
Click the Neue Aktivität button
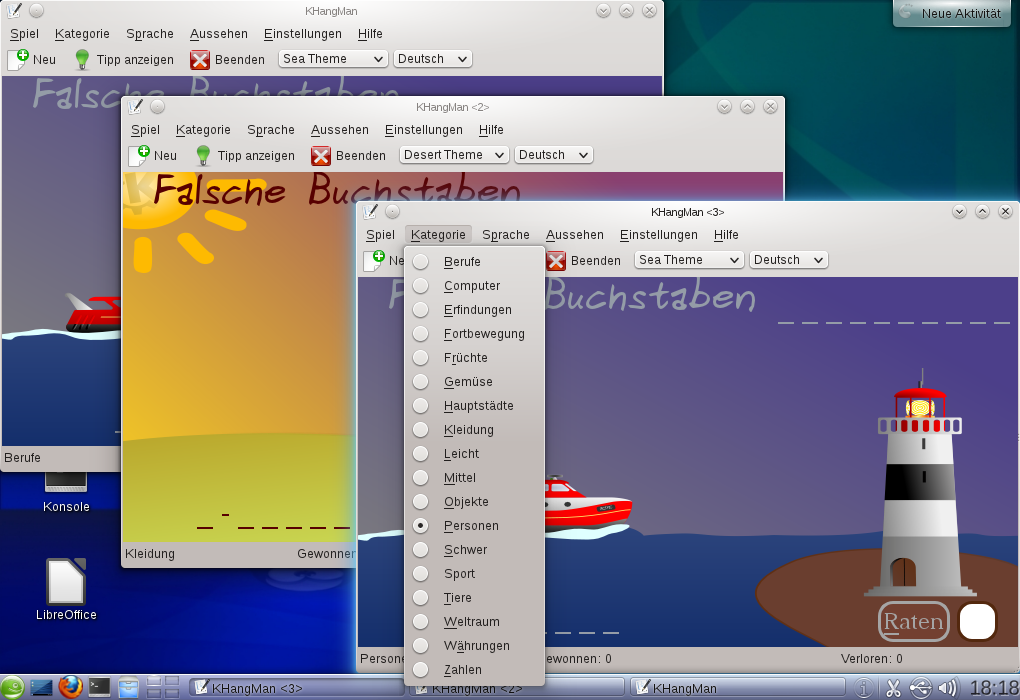coord(950,13)
